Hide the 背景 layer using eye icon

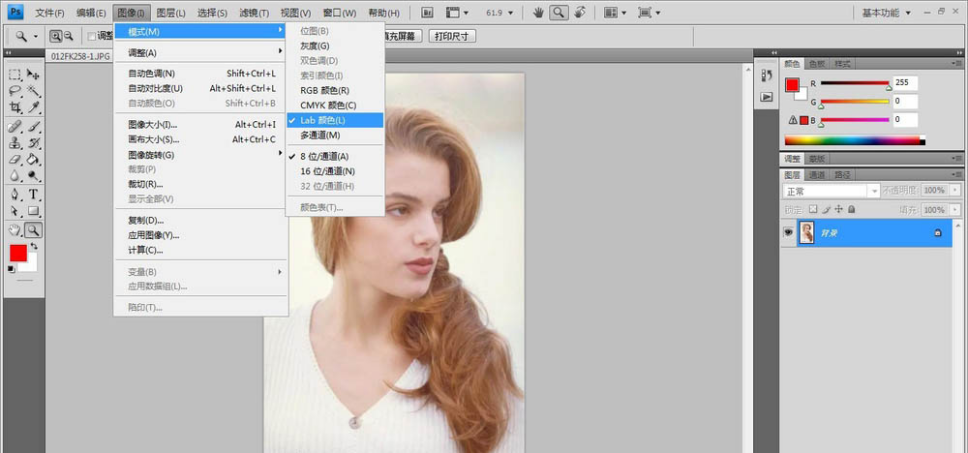coord(789,232)
